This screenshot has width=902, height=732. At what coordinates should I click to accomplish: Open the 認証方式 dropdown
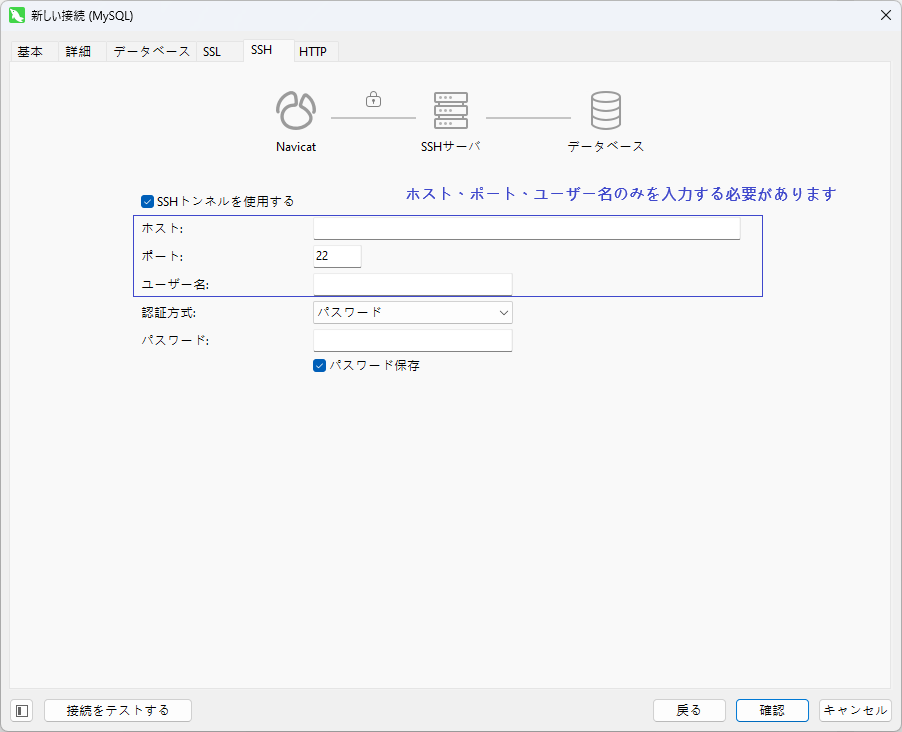point(412,312)
